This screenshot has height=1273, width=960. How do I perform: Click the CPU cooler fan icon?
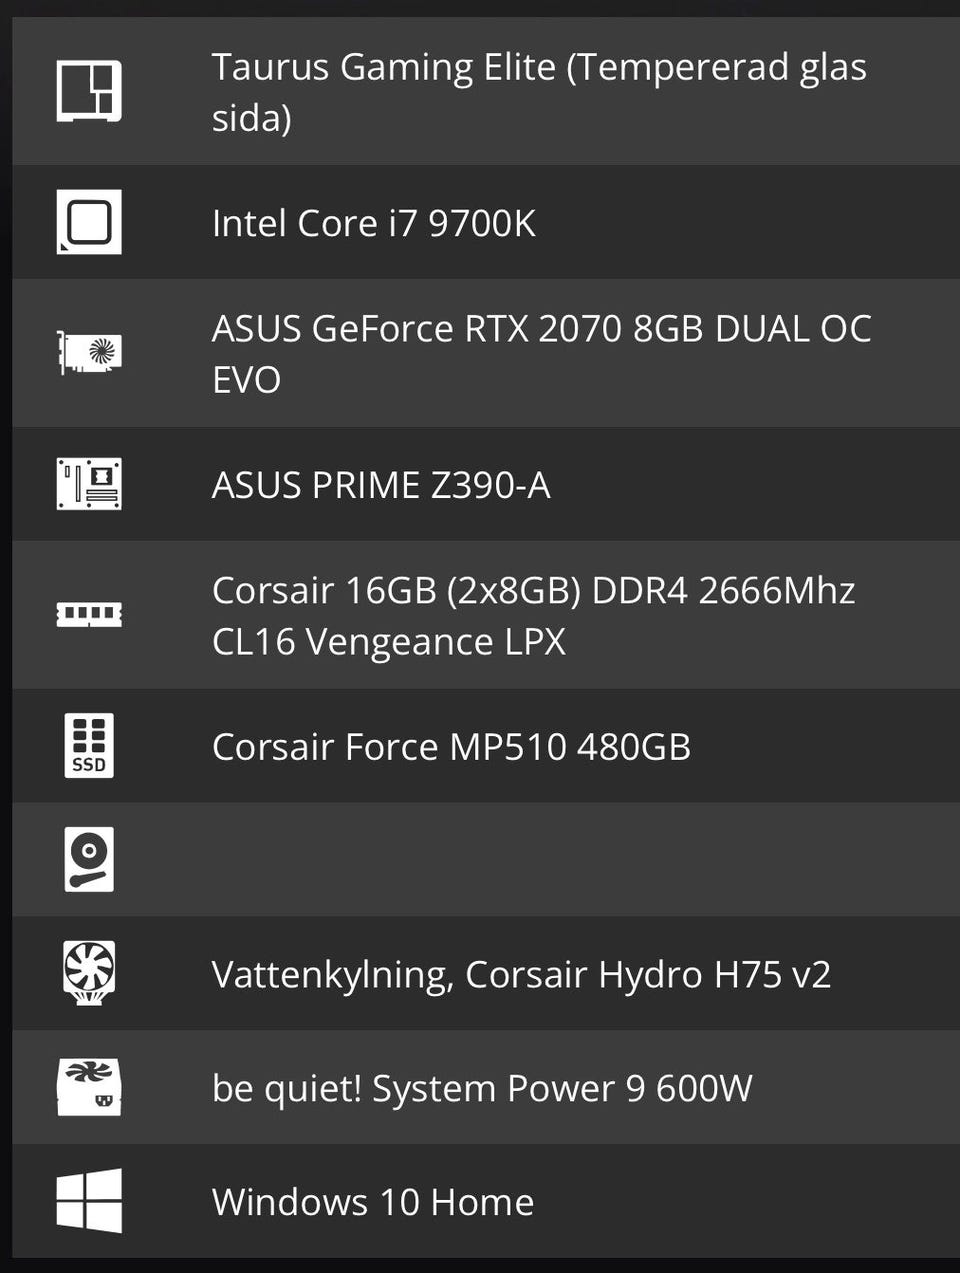(89, 973)
